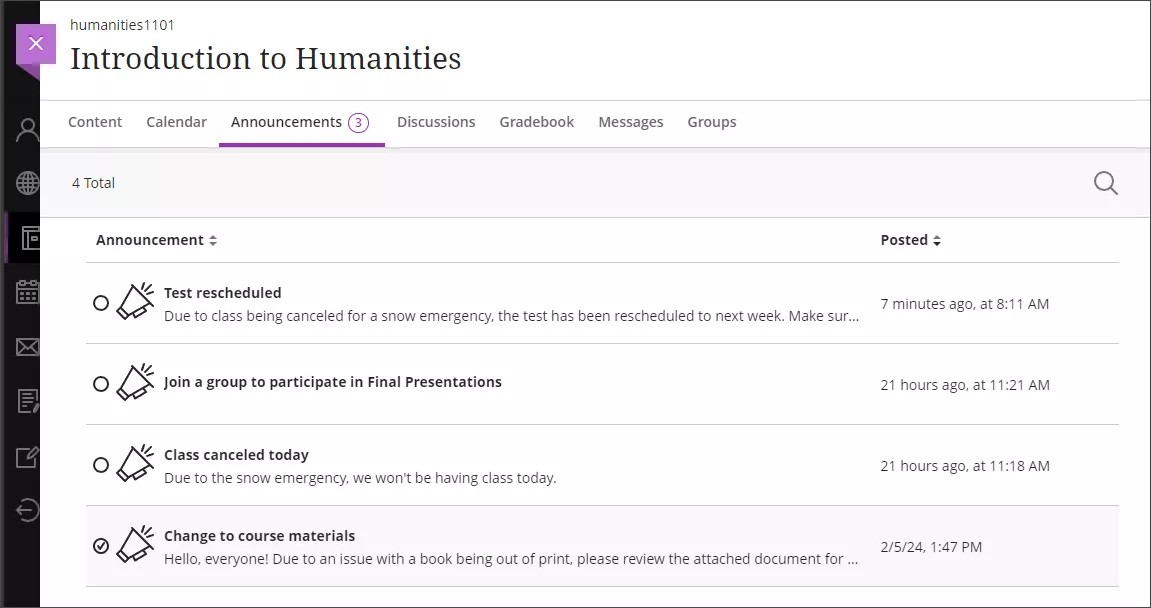Open Messages using the envelope icon

point(25,347)
